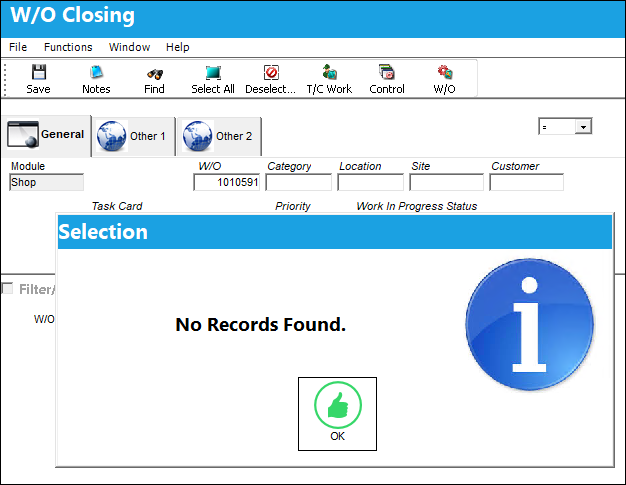Switch to the General tab
626x485 pixels.
tap(46, 135)
